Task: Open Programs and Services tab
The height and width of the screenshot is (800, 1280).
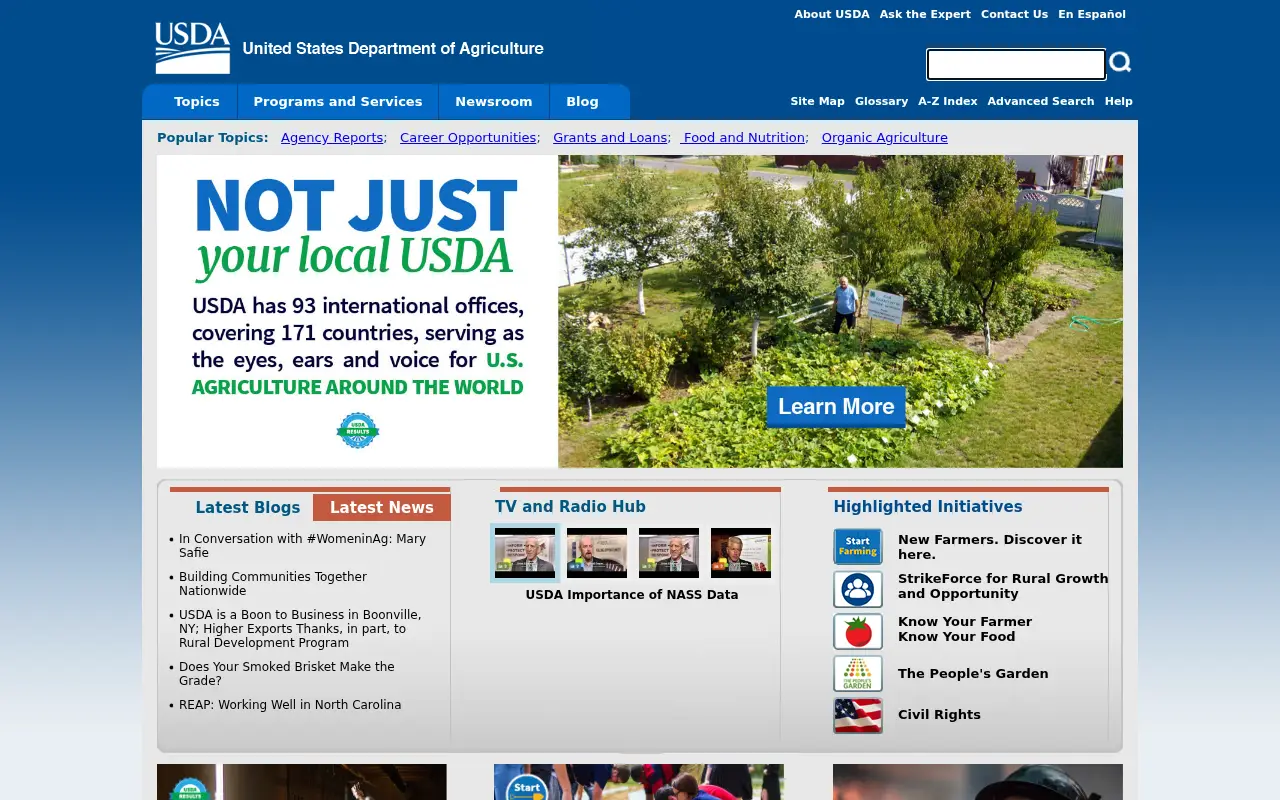Action: point(338,102)
